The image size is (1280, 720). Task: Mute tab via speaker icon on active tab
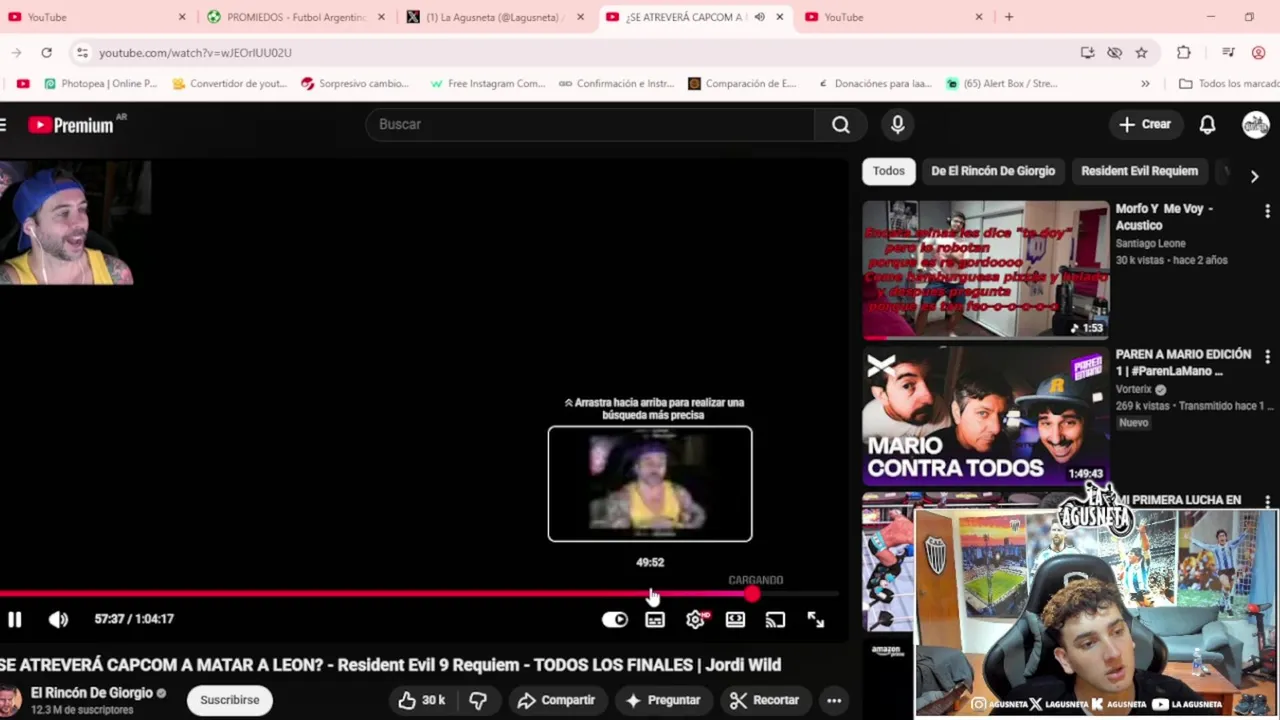[760, 17]
